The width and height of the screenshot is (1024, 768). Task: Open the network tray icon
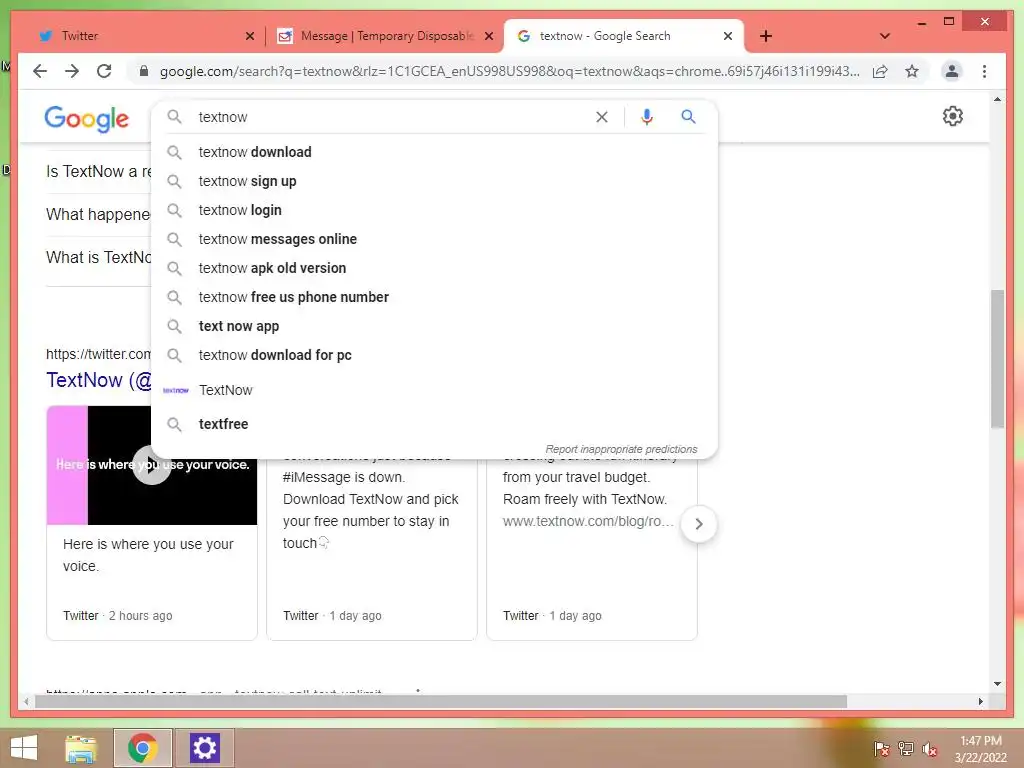coord(906,748)
